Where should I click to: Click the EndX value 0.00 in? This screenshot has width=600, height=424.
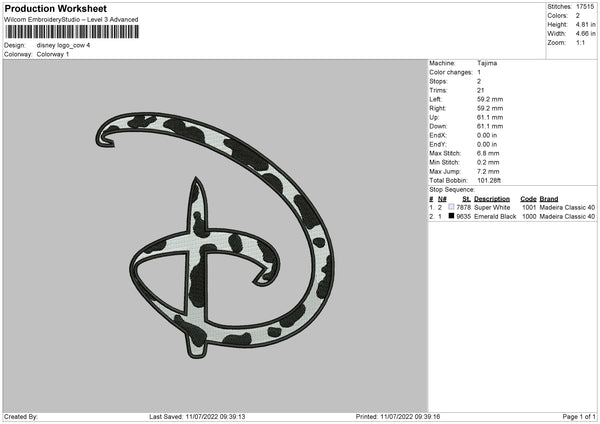tap(487, 135)
